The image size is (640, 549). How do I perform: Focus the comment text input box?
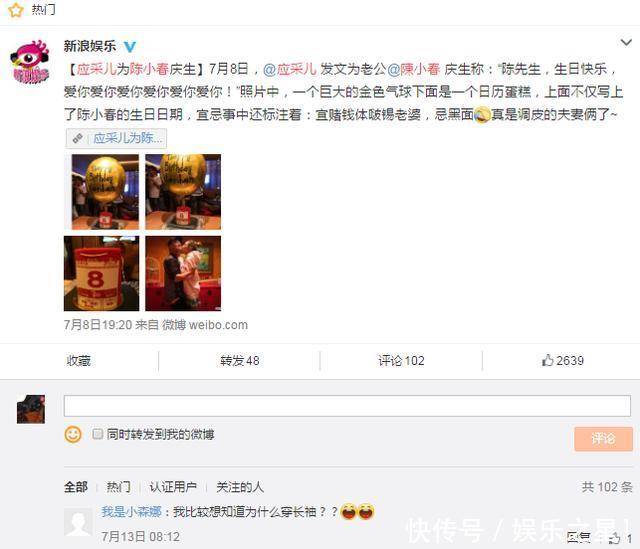347,406
